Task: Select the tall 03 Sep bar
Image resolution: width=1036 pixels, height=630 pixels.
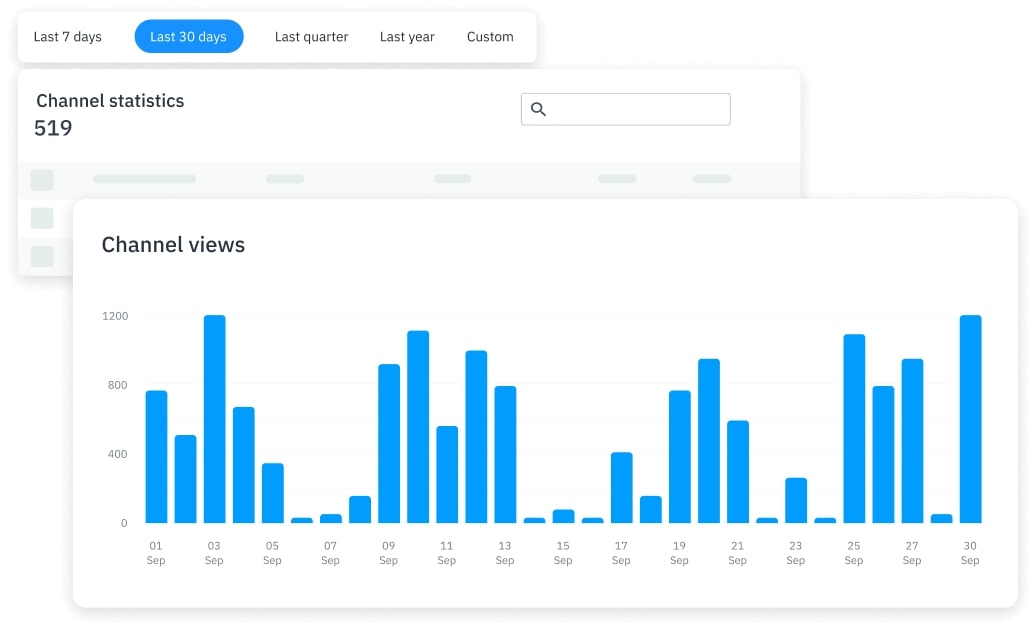Action: click(214, 419)
